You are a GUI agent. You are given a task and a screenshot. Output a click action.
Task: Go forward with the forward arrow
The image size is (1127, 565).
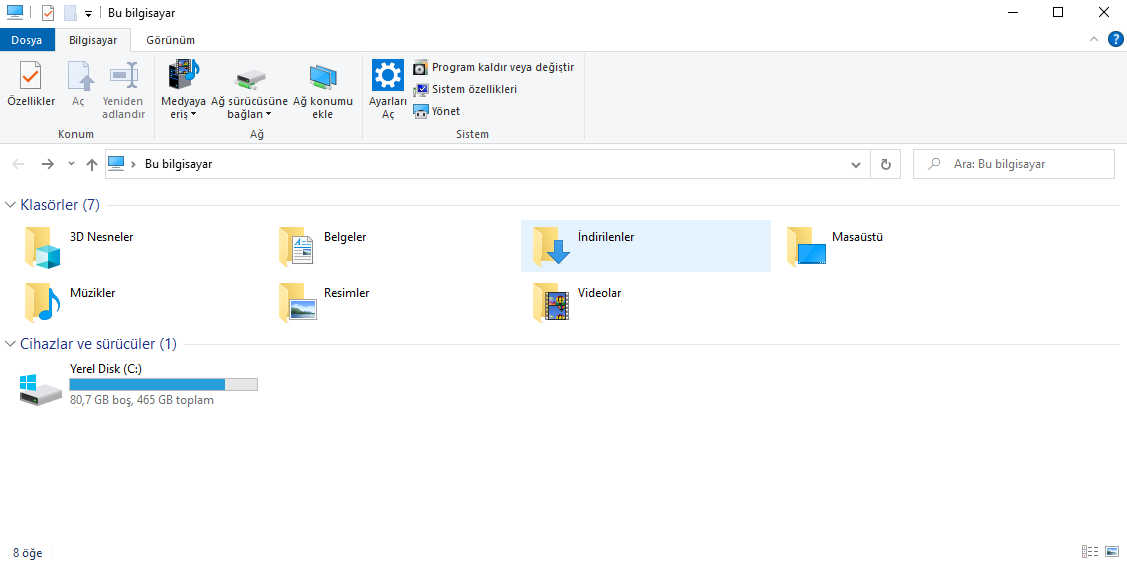[47, 164]
